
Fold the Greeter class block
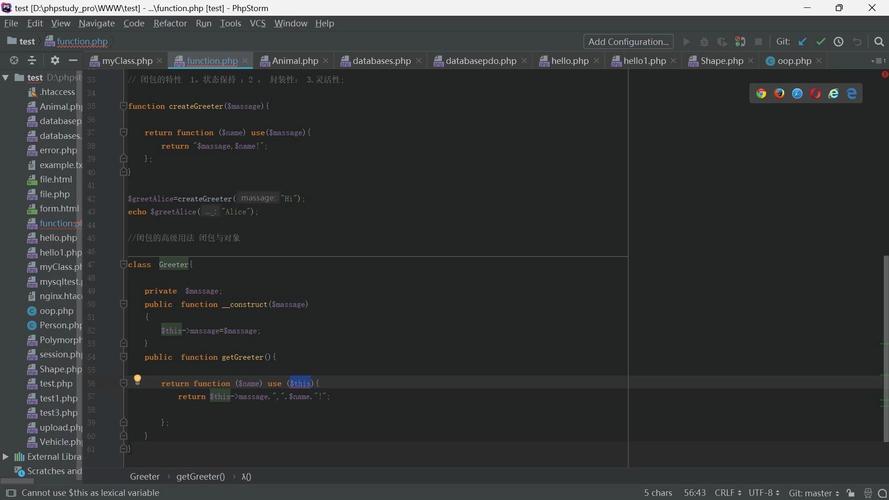click(x=123, y=264)
